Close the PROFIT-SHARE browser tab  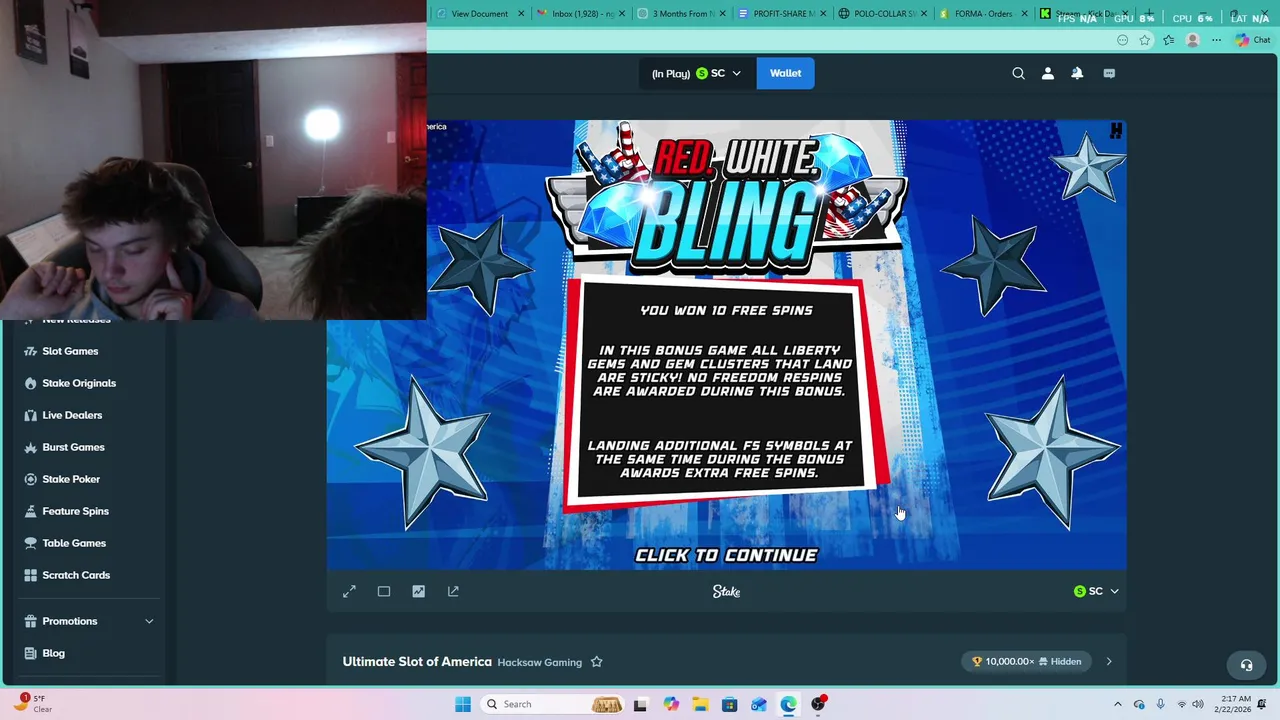tap(823, 14)
